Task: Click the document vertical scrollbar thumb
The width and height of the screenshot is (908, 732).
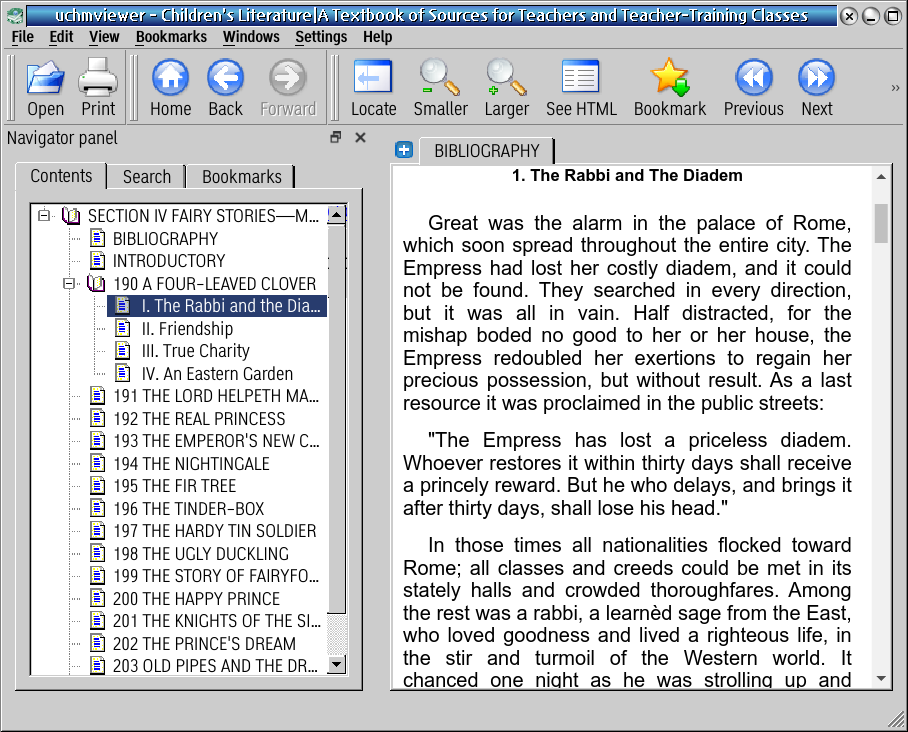Action: tap(881, 223)
